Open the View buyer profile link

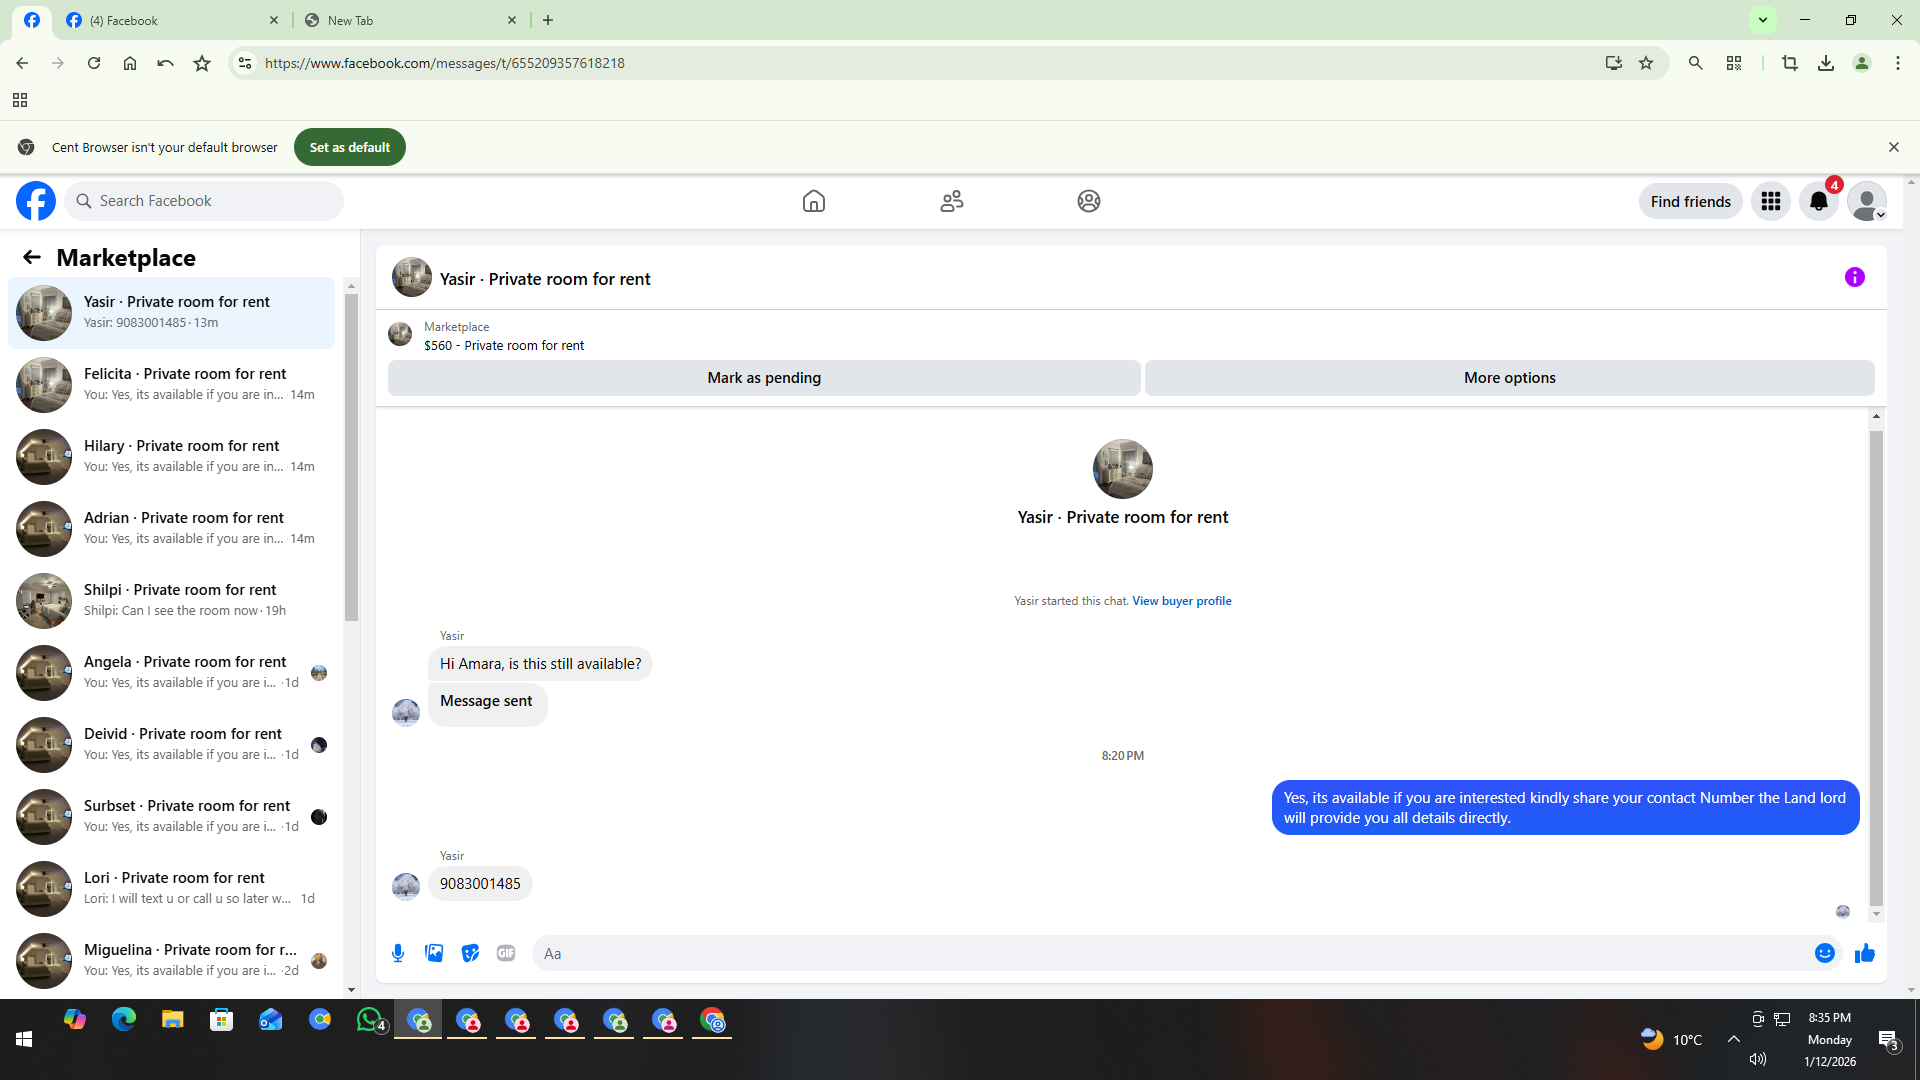pyautogui.click(x=1181, y=601)
